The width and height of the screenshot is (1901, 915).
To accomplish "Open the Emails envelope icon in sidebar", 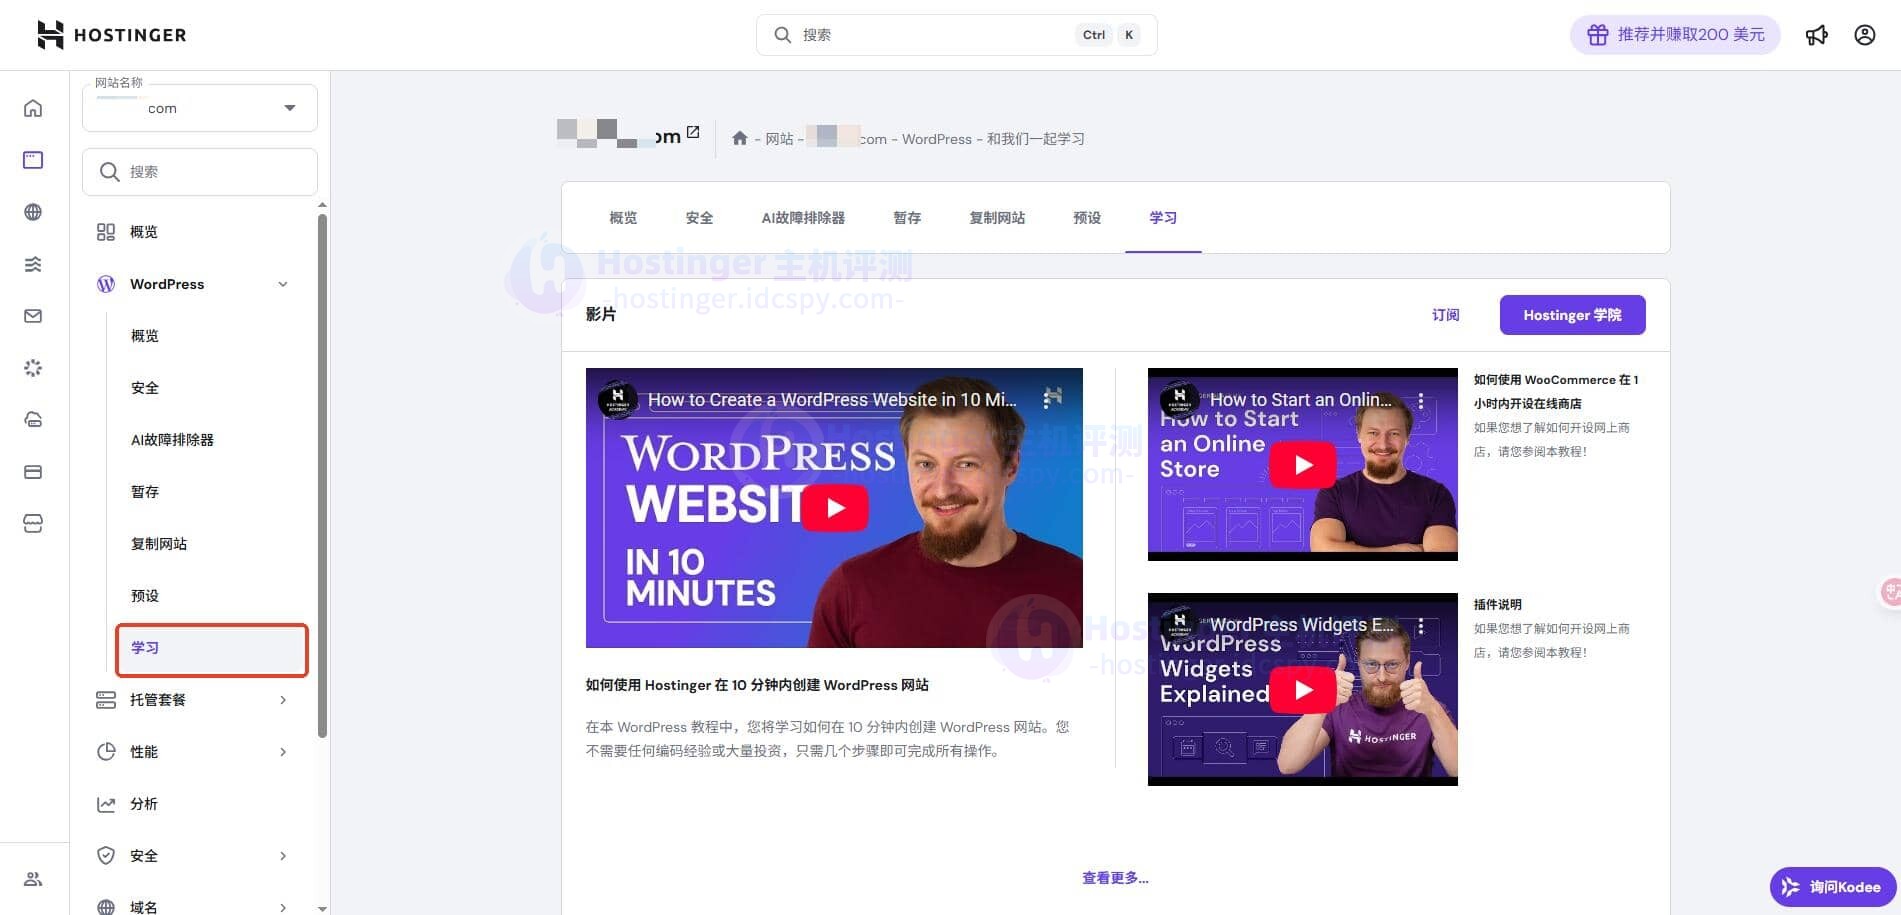I will [33, 316].
